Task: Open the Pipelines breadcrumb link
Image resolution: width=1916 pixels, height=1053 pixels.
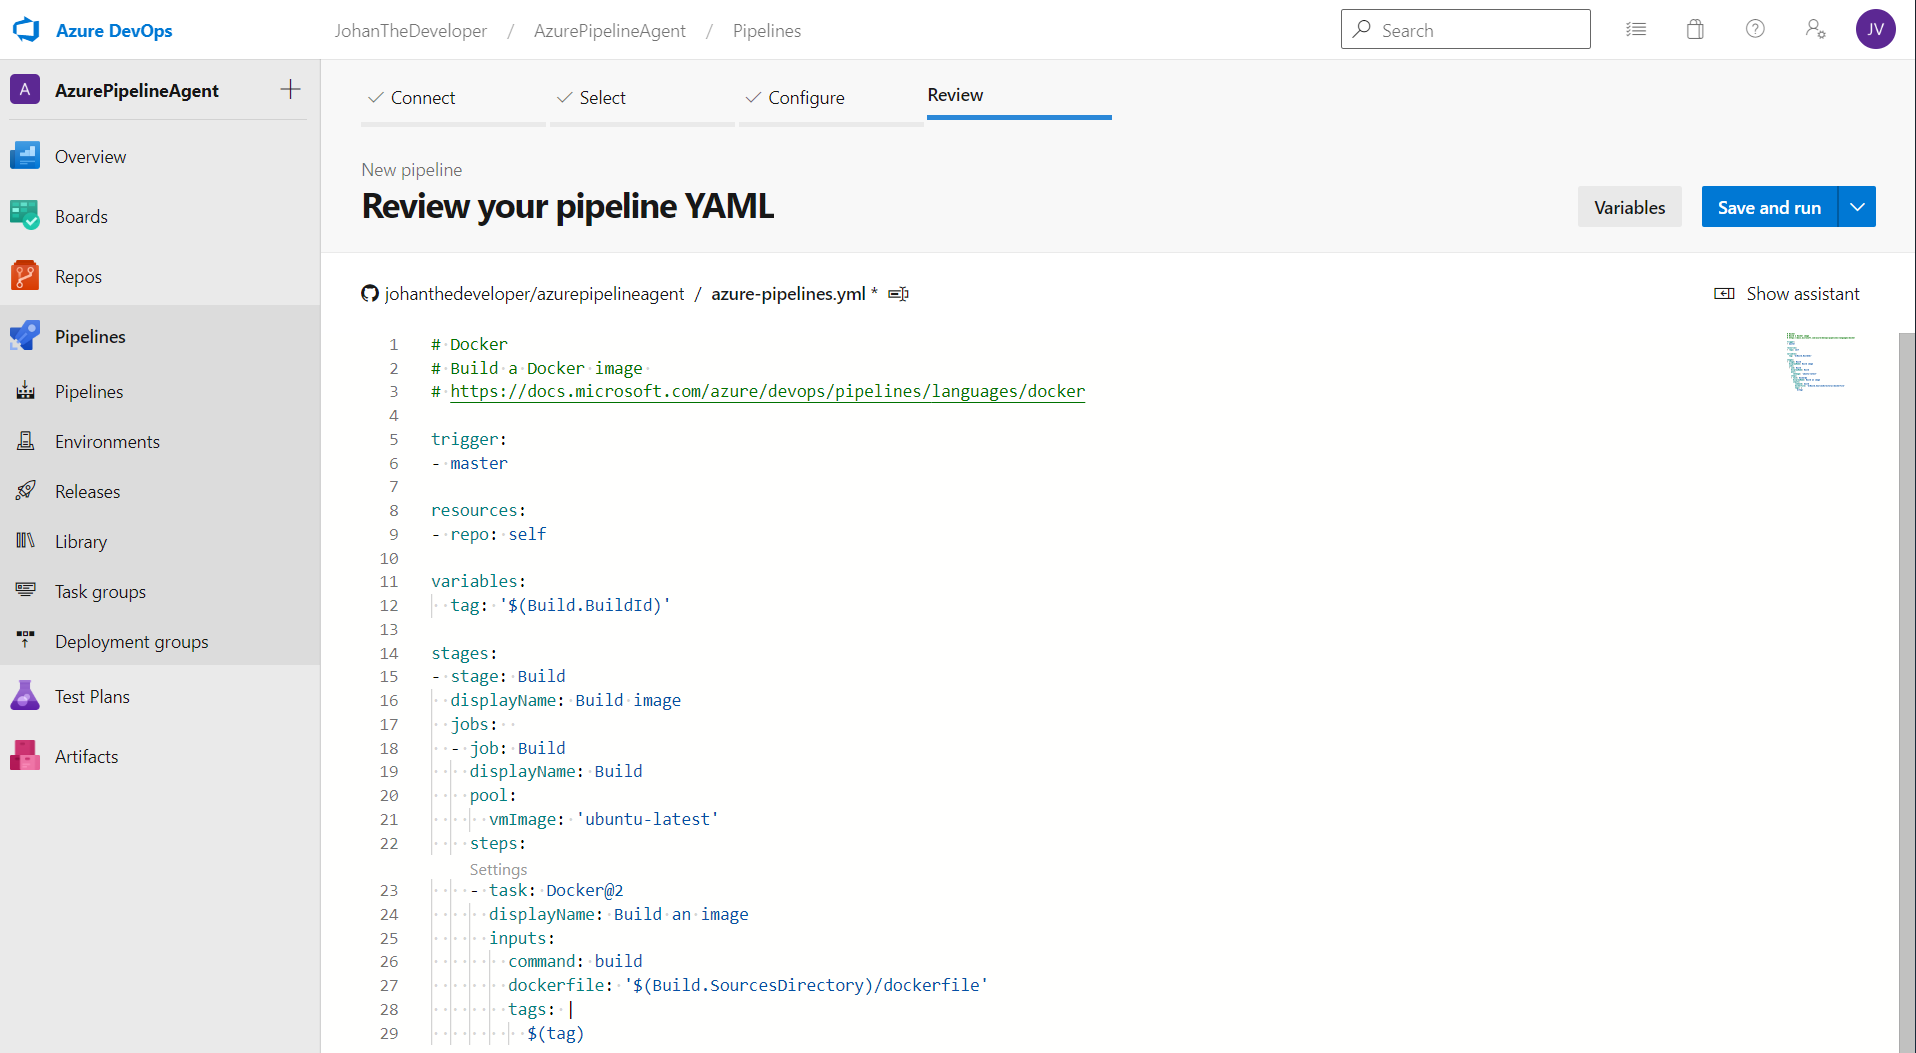Action: [x=766, y=30]
